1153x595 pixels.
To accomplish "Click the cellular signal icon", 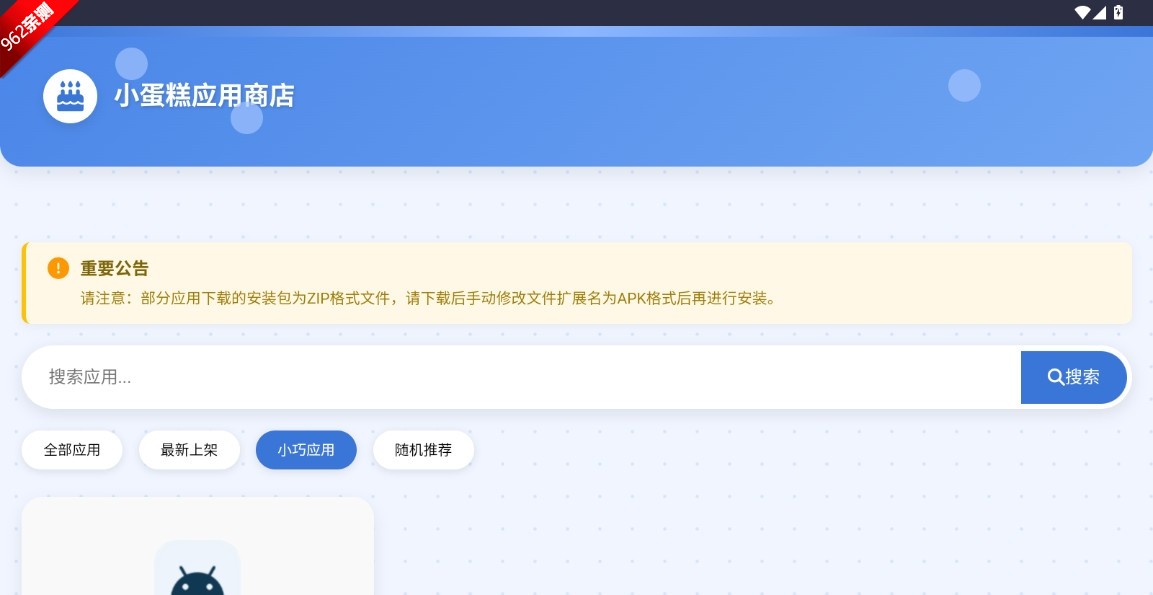I will 1100,12.
